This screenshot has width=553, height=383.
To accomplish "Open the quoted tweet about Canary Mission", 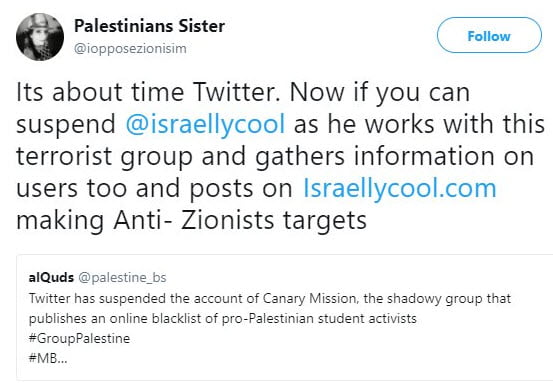I will [285, 317].
